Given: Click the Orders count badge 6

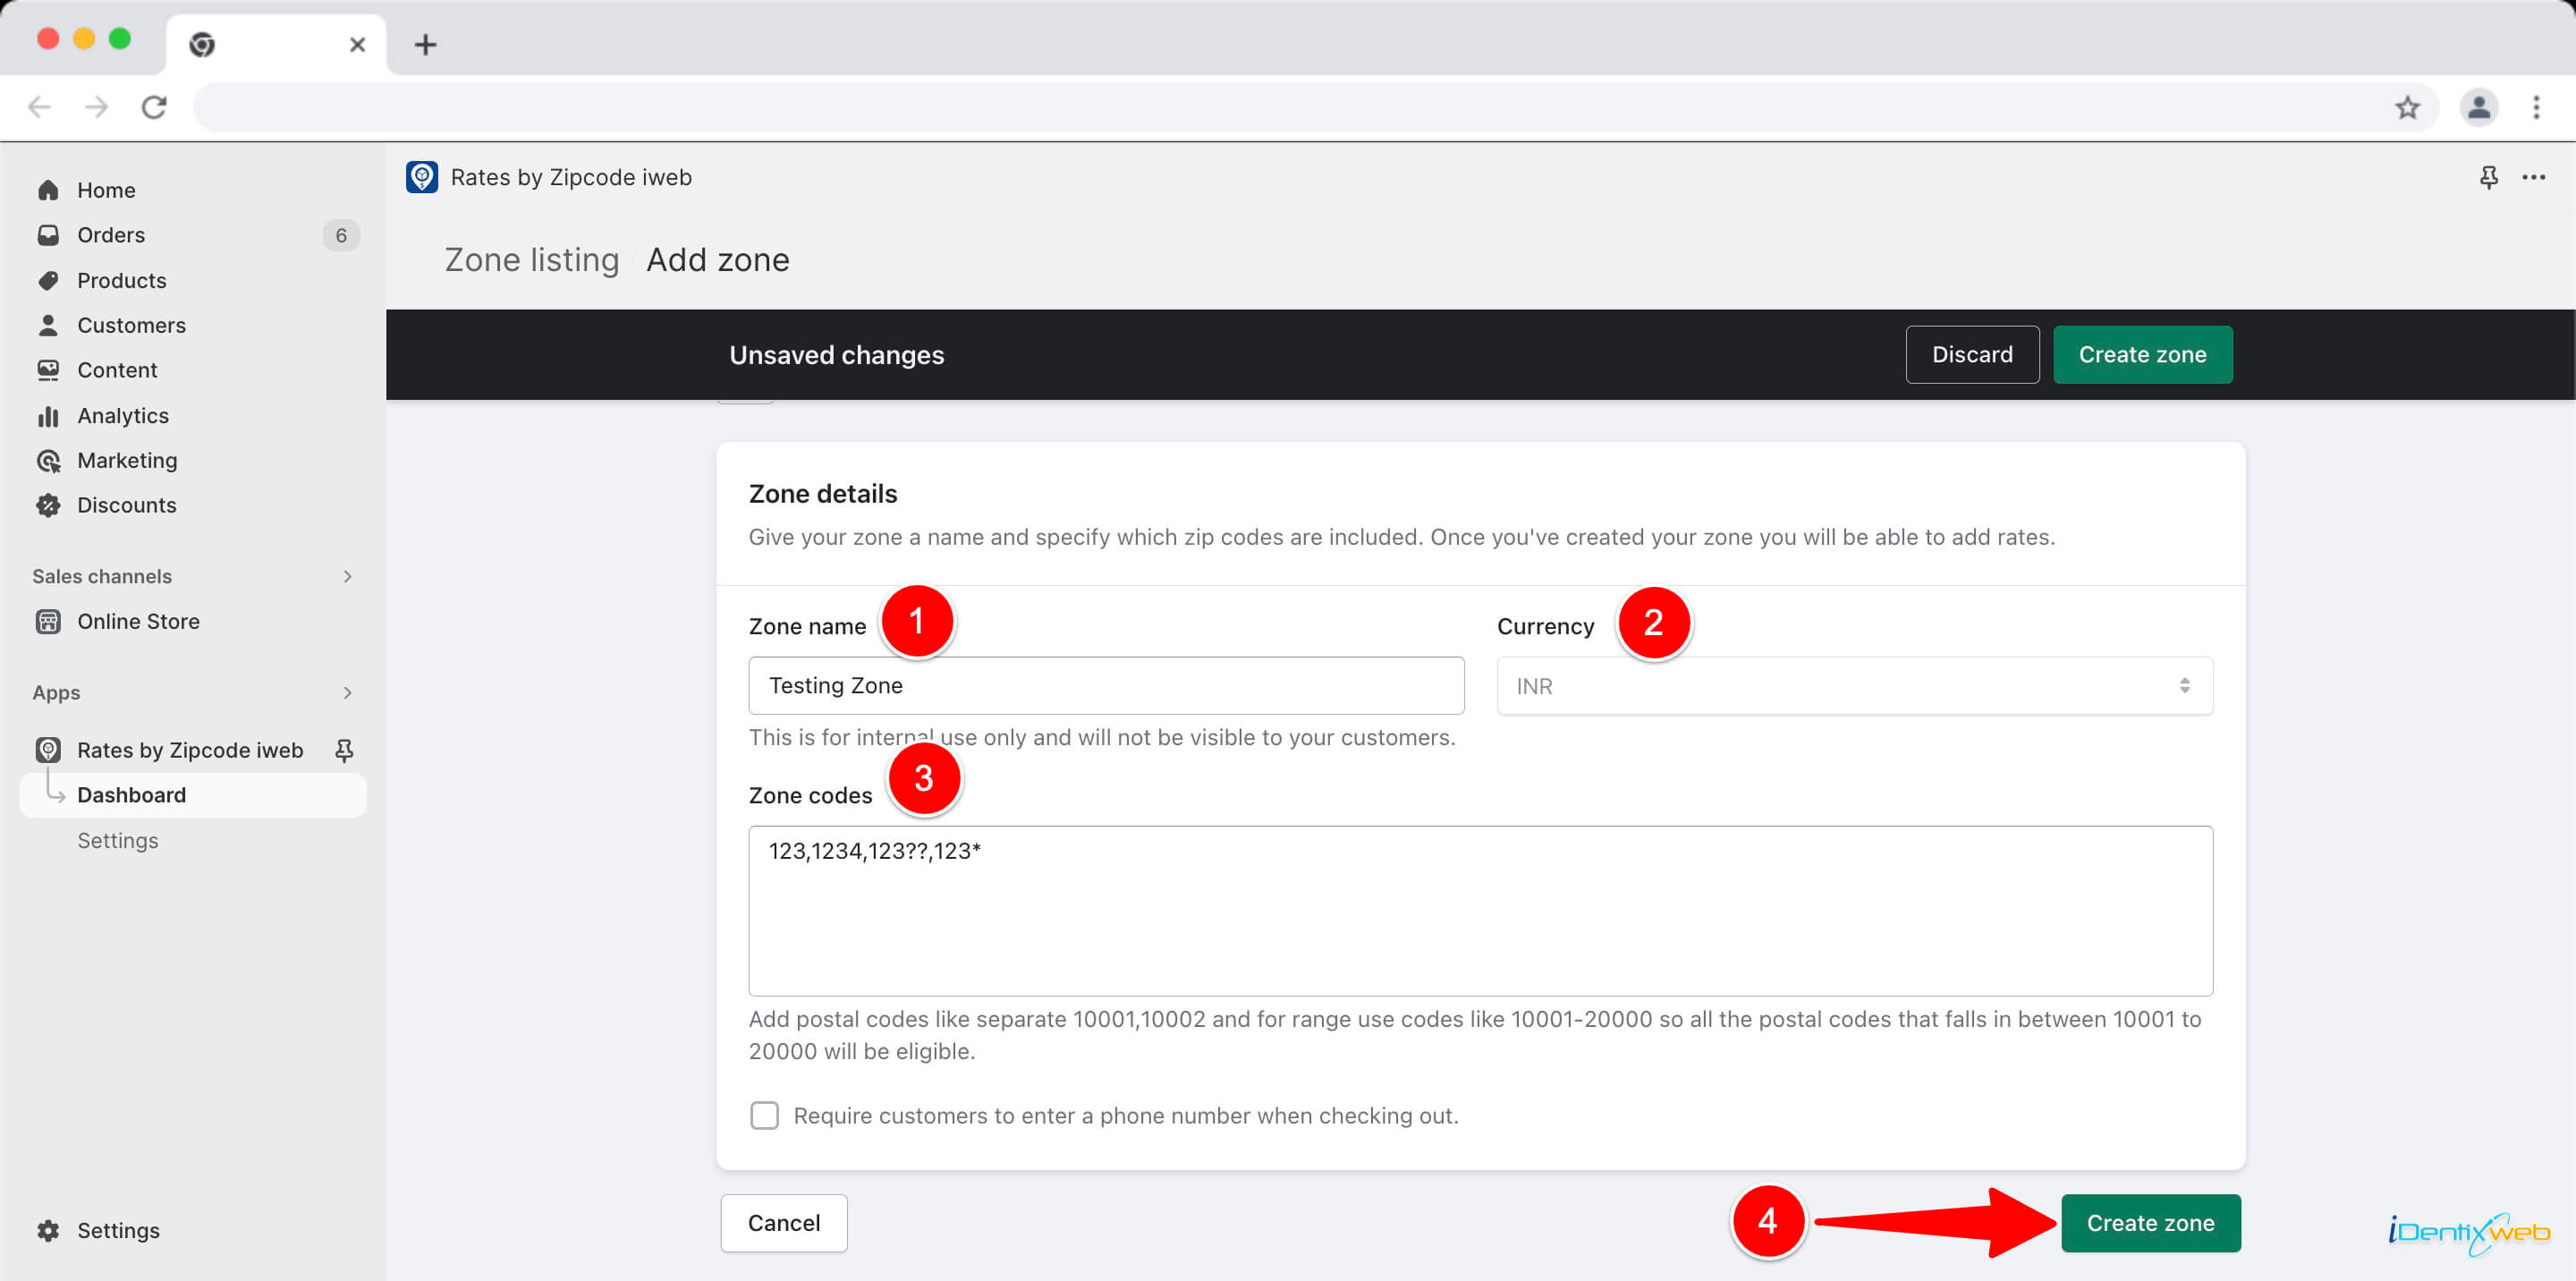Looking at the screenshot, I should [341, 235].
